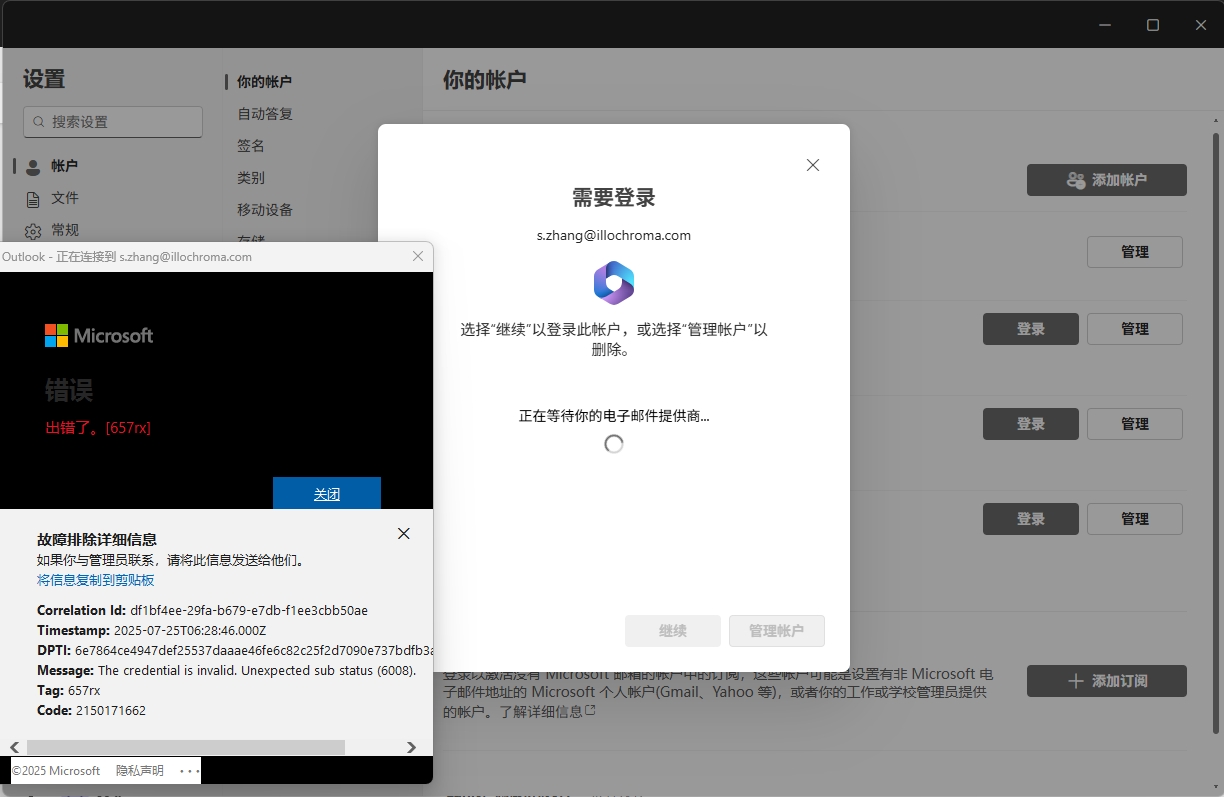Click the 继续 button in the dialog
The width and height of the screenshot is (1224, 797).
pyautogui.click(x=672, y=631)
